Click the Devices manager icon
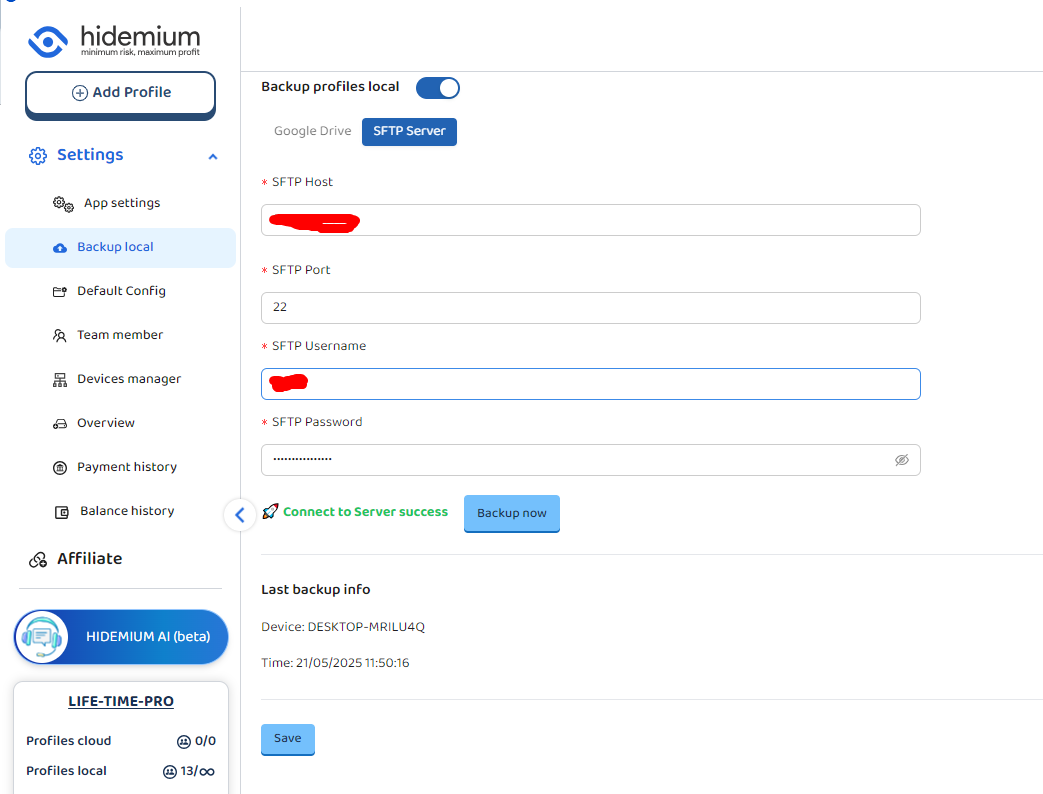The image size is (1043, 794). tap(60, 380)
